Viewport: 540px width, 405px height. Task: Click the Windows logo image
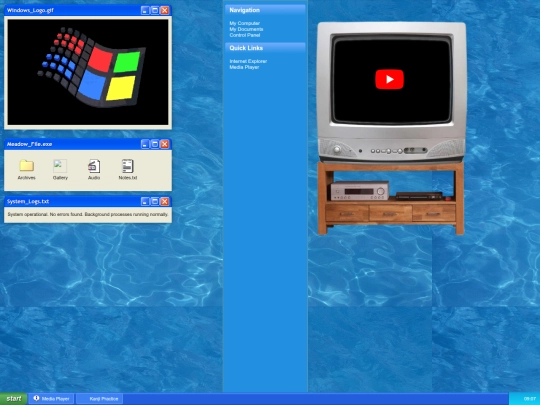pos(88,72)
